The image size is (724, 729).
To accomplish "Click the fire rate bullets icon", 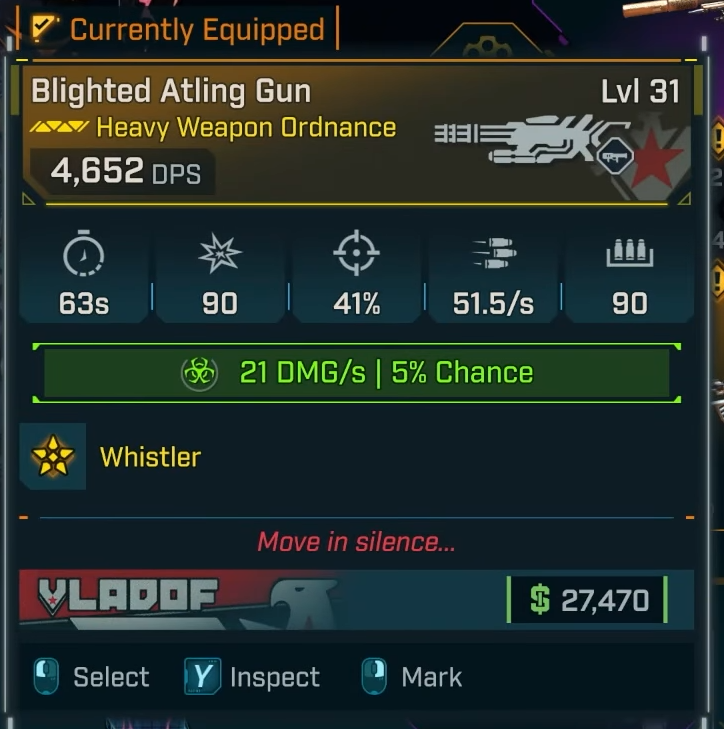I will [494, 253].
